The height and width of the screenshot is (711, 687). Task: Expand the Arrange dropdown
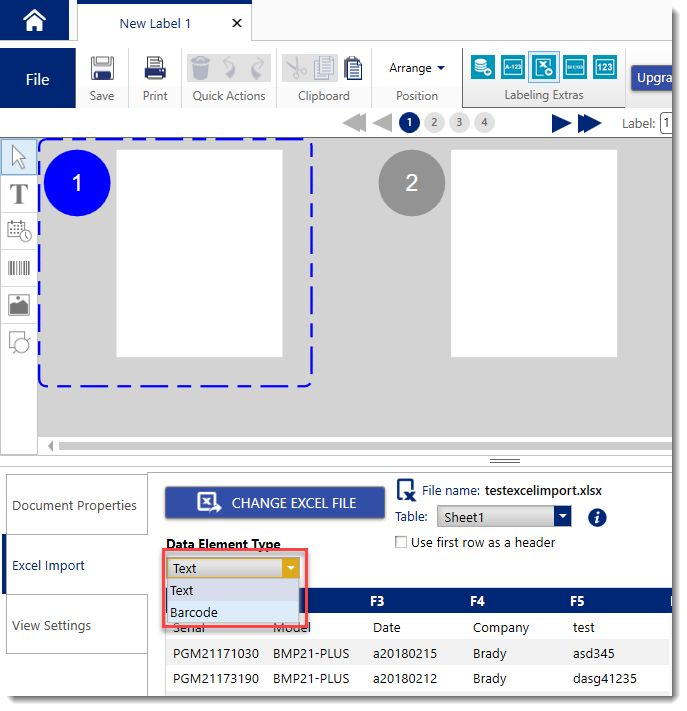point(417,68)
